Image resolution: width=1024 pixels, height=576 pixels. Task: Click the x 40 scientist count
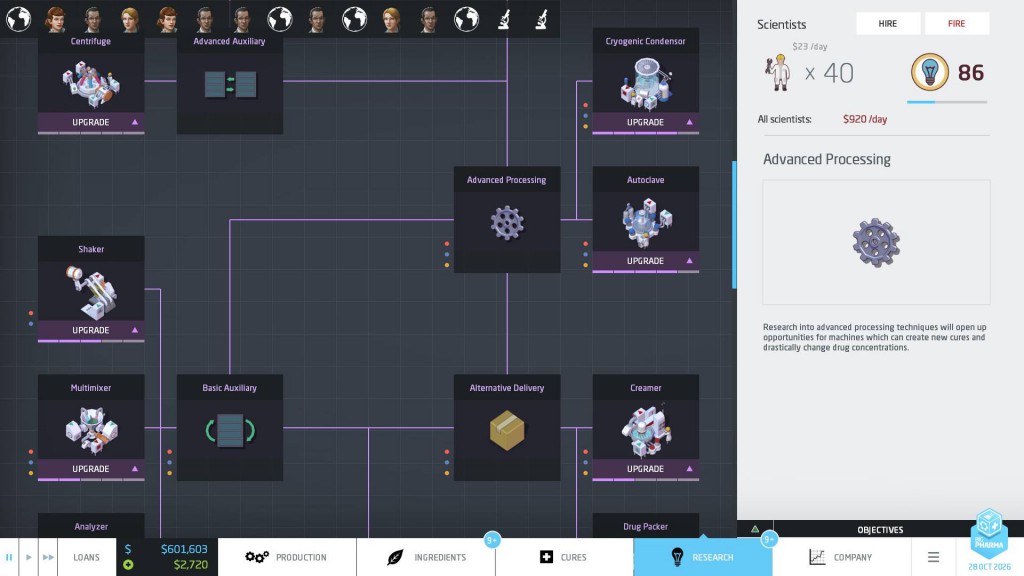pos(829,73)
